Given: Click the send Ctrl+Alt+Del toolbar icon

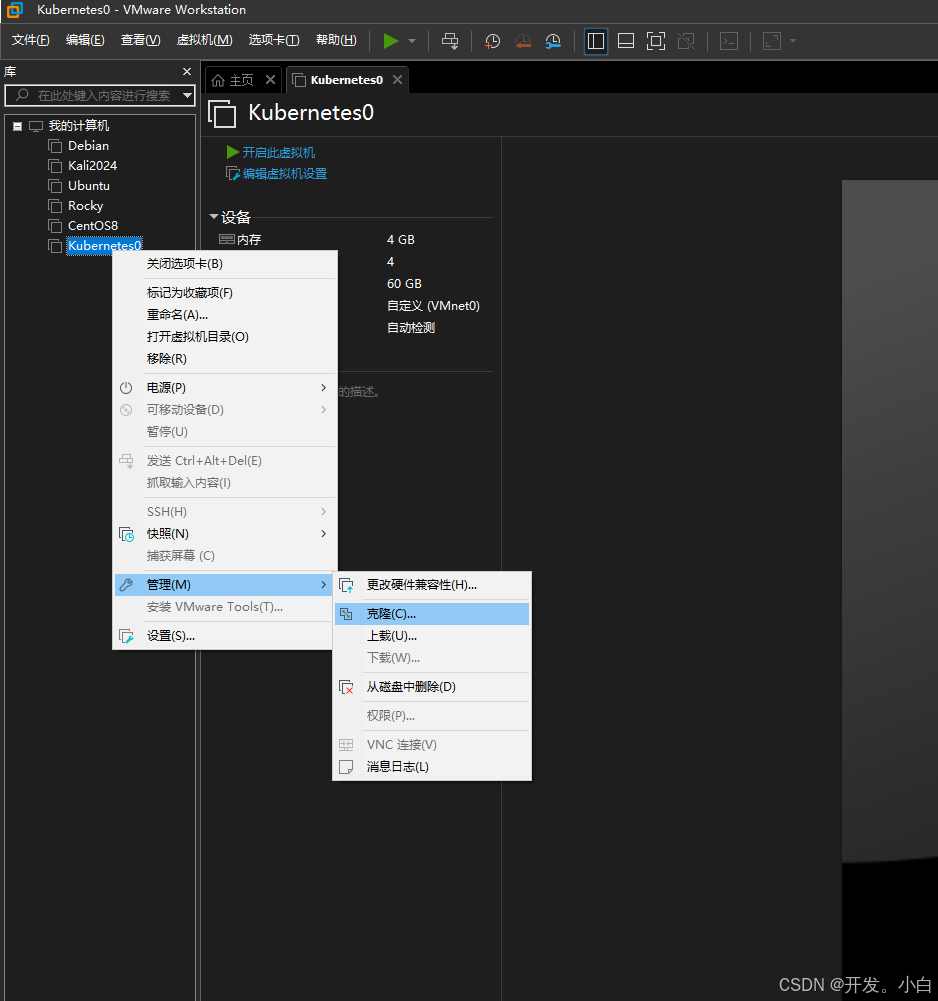Looking at the screenshot, I should (x=450, y=41).
